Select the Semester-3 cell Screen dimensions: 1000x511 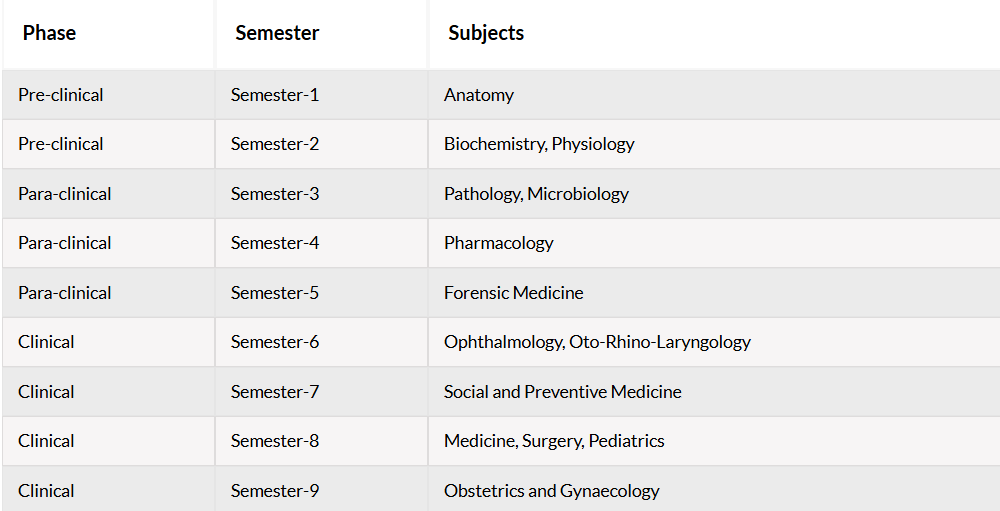[x=321, y=193]
